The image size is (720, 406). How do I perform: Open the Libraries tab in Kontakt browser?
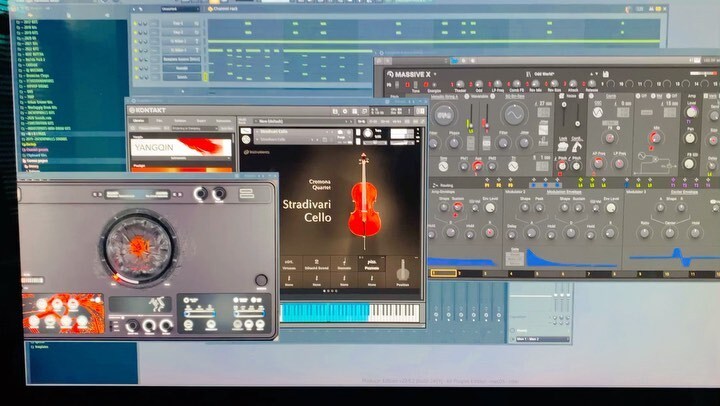(x=138, y=121)
